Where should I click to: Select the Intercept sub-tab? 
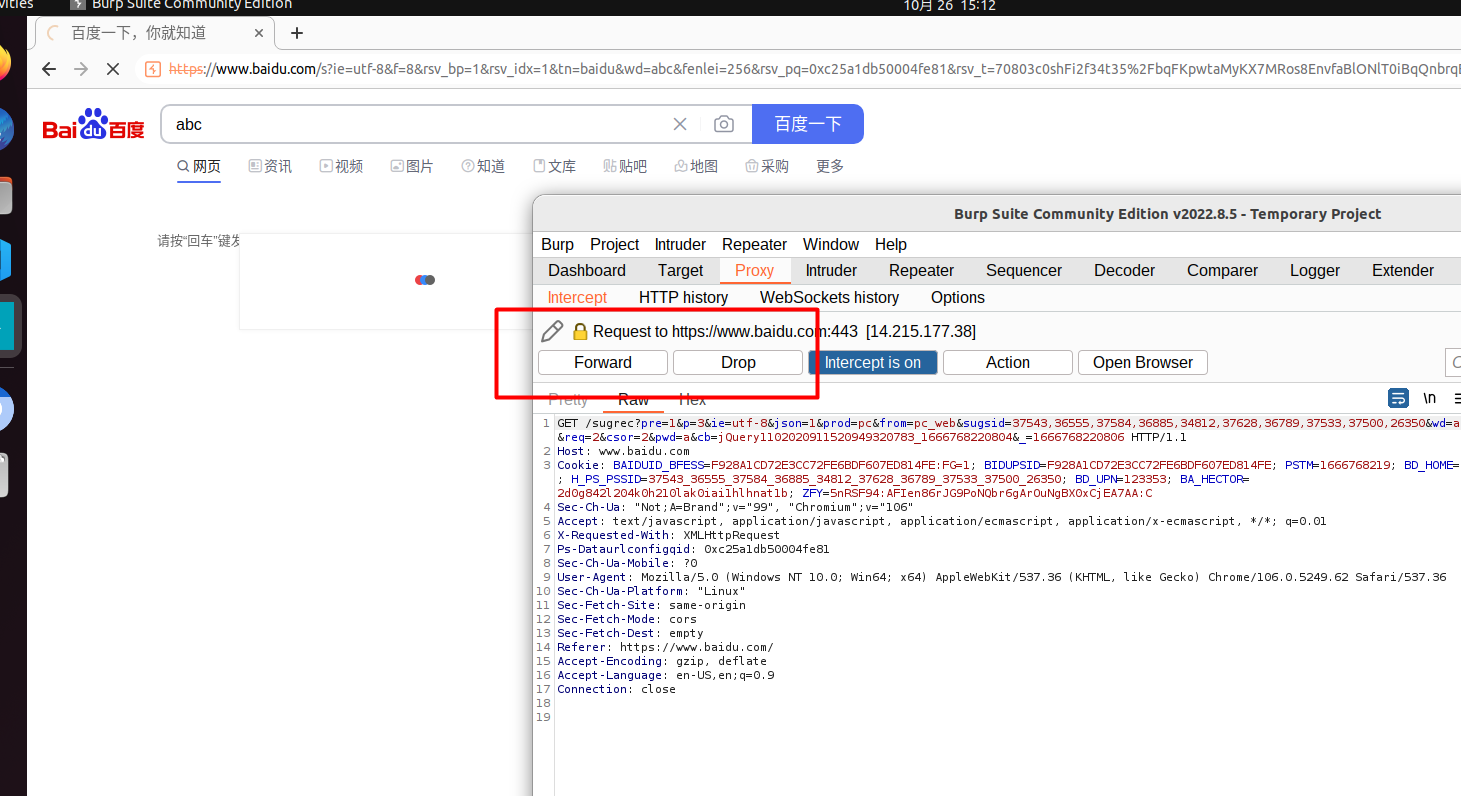pos(577,297)
